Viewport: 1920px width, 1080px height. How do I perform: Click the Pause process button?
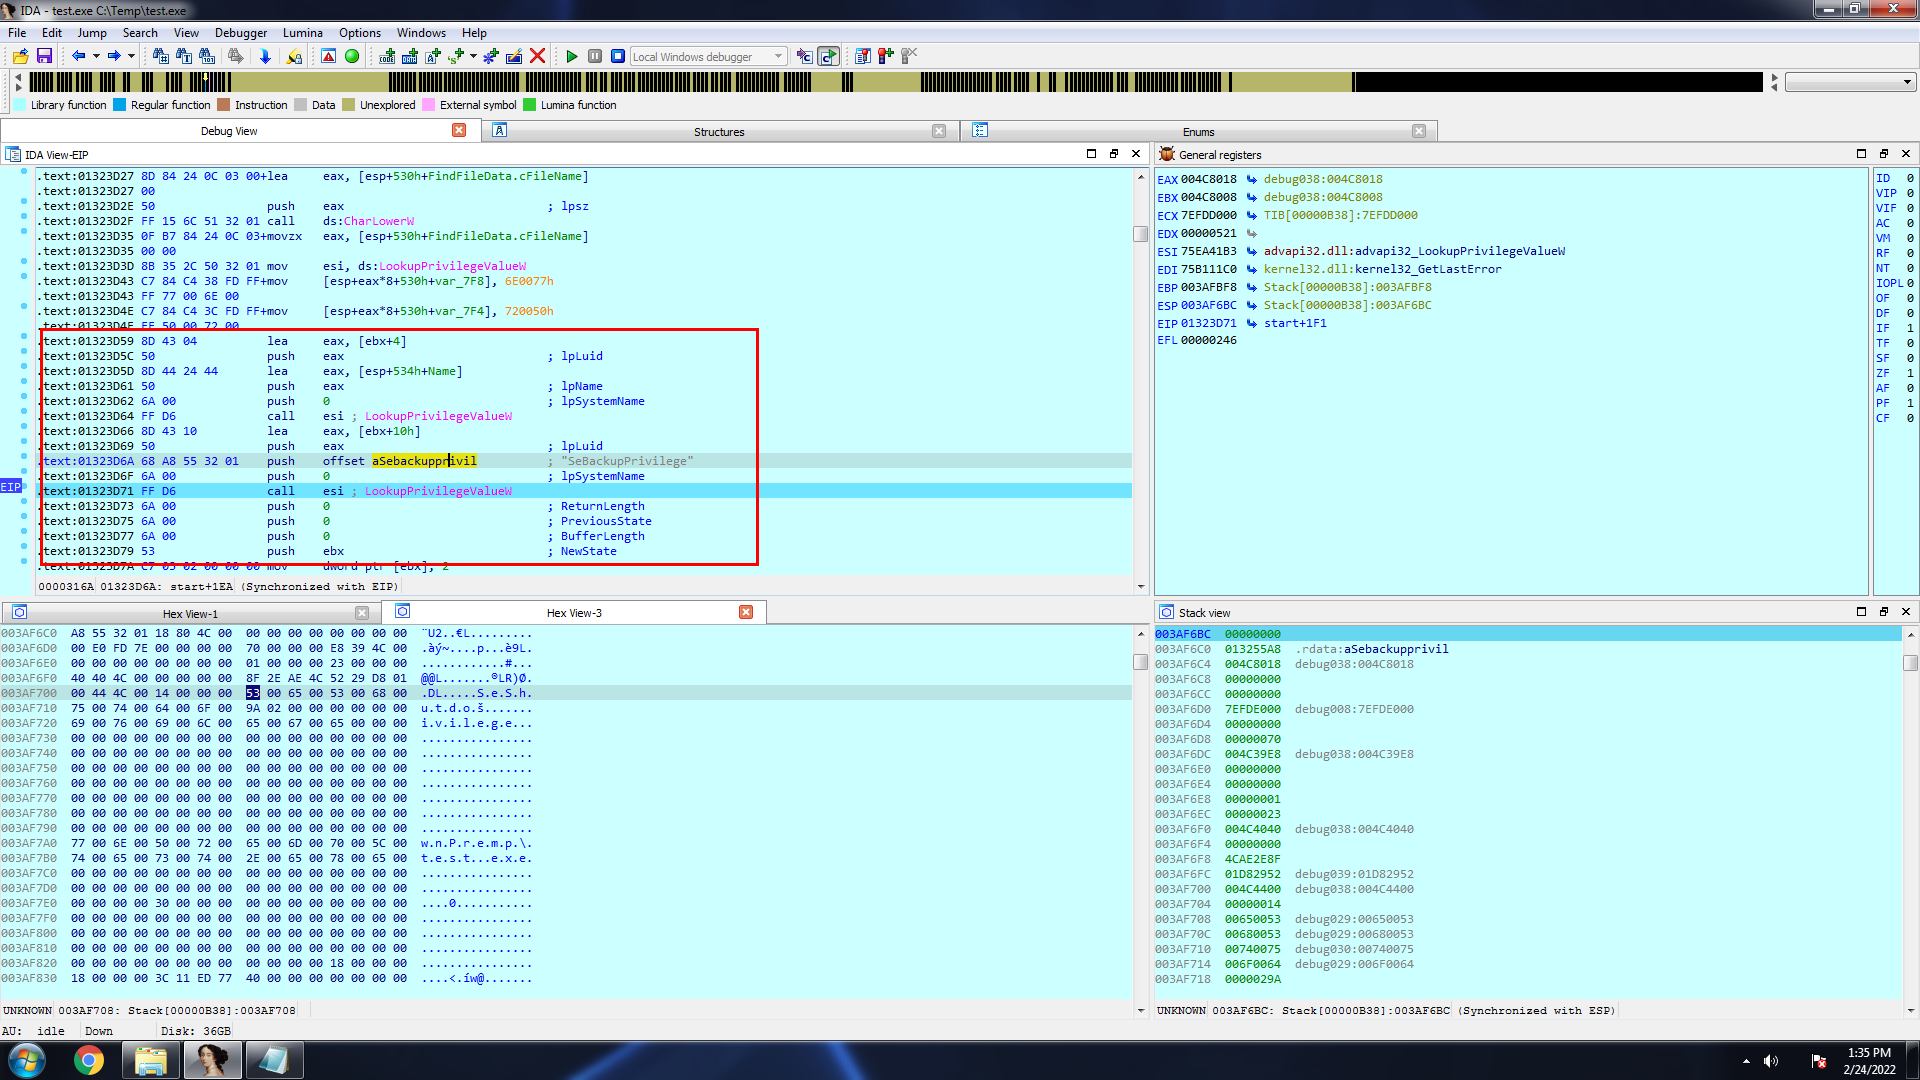tap(595, 56)
